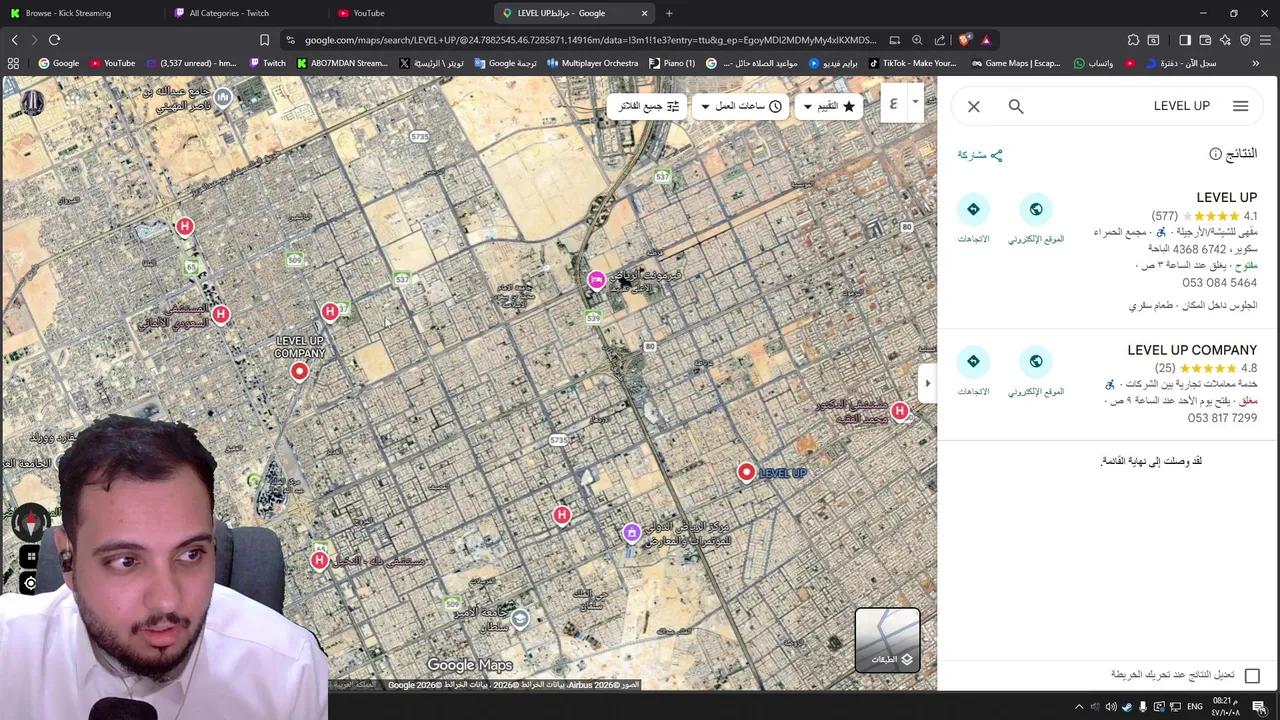Click the share page icon in address bar
This screenshot has height=720, width=1280.
940,40
